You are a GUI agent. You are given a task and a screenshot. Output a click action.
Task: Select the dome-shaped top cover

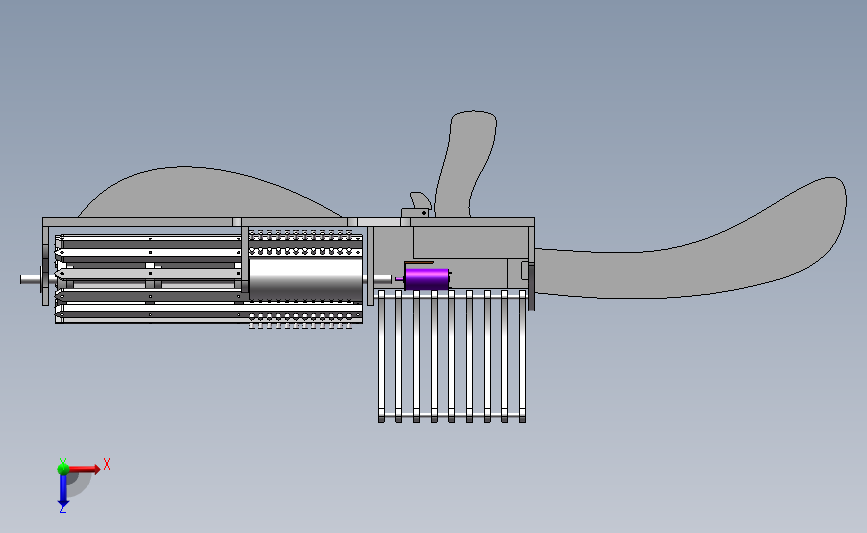210,192
